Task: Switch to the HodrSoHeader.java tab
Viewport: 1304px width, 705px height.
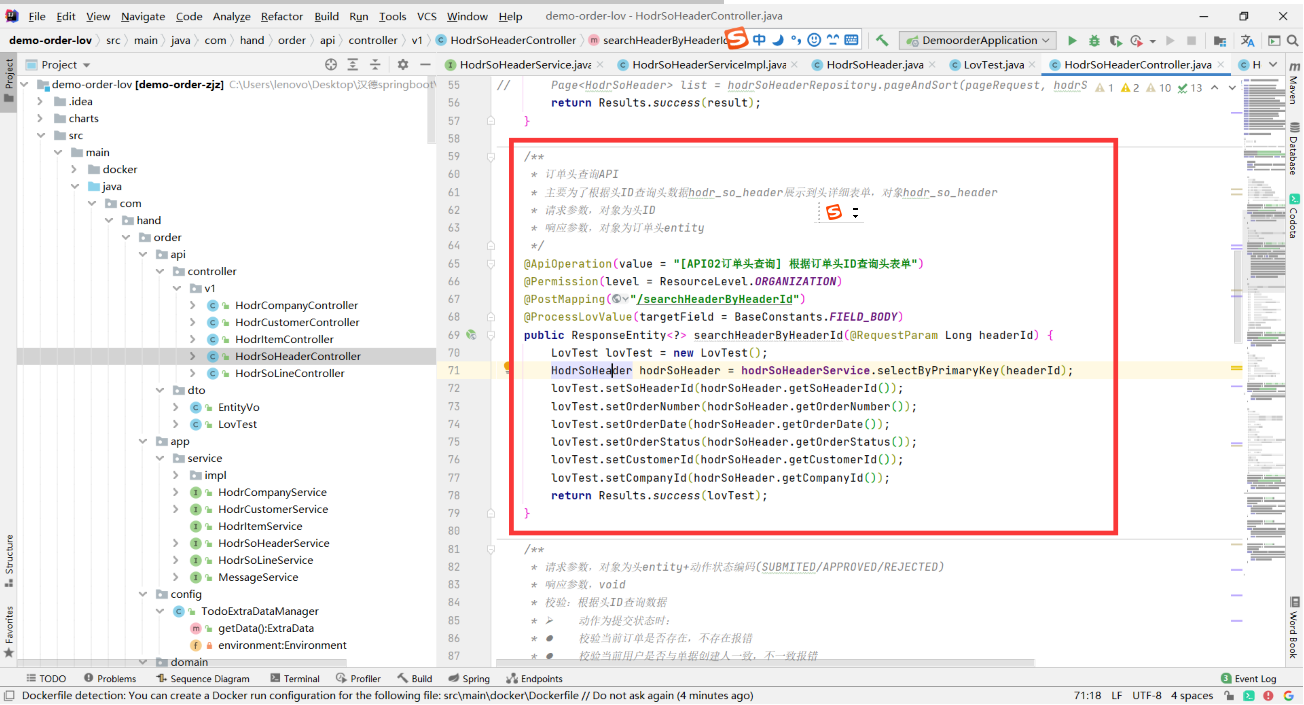Action: [x=874, y=65]
